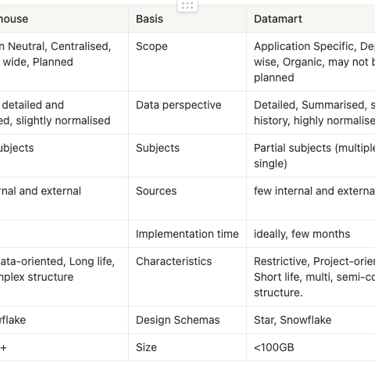Select the Datamart column header
The height and width of the screenshot is (366, 375).
tap(311, 19)
